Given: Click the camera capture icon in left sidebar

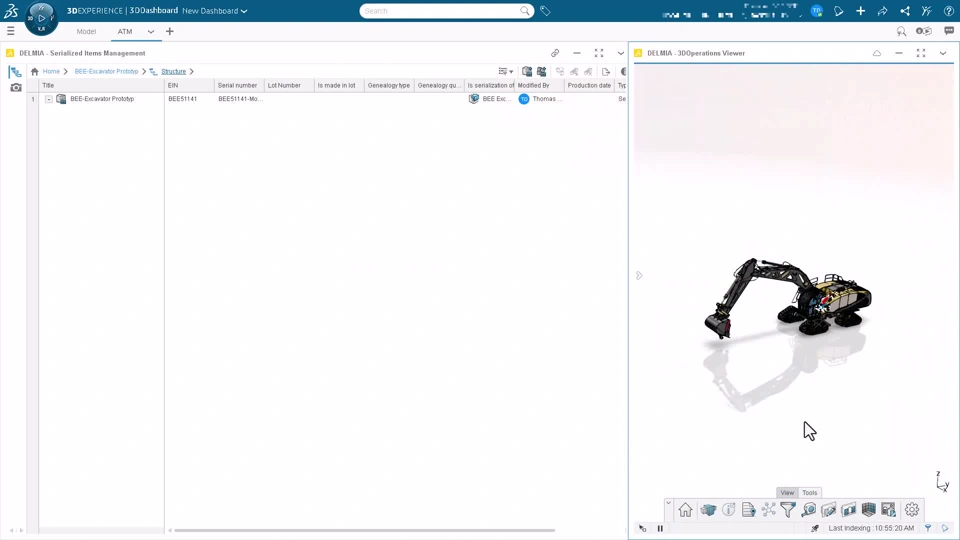Looking at the screenshot, I should point(15,88).
